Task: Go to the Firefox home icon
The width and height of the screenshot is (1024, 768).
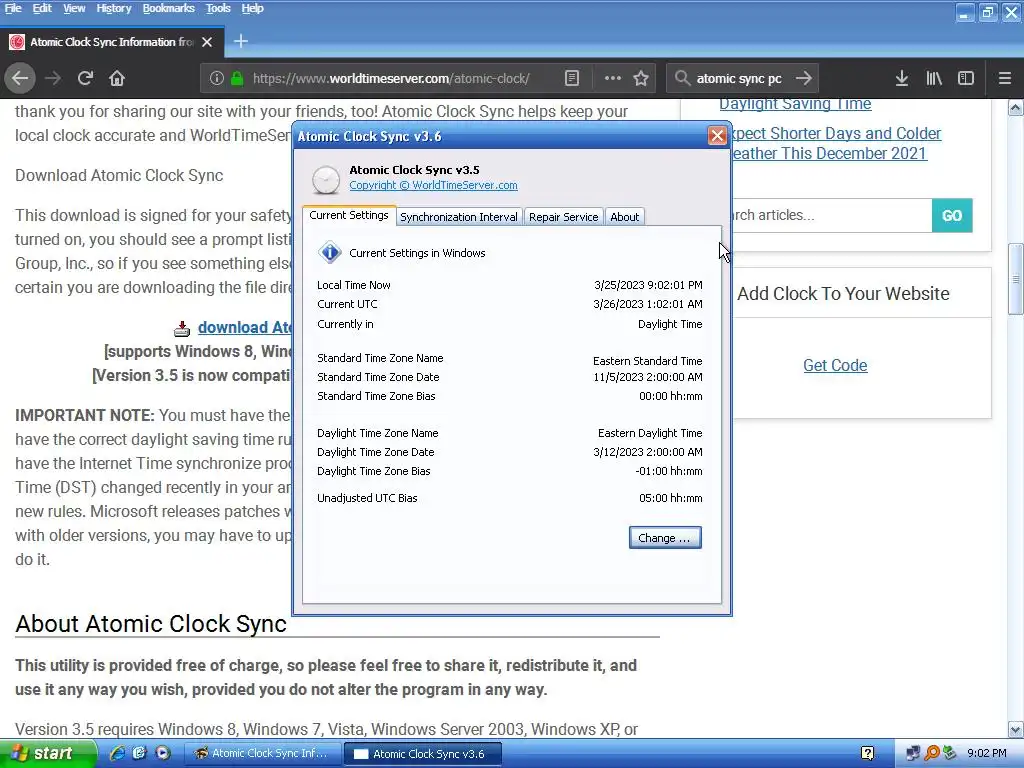Action: 117,78
